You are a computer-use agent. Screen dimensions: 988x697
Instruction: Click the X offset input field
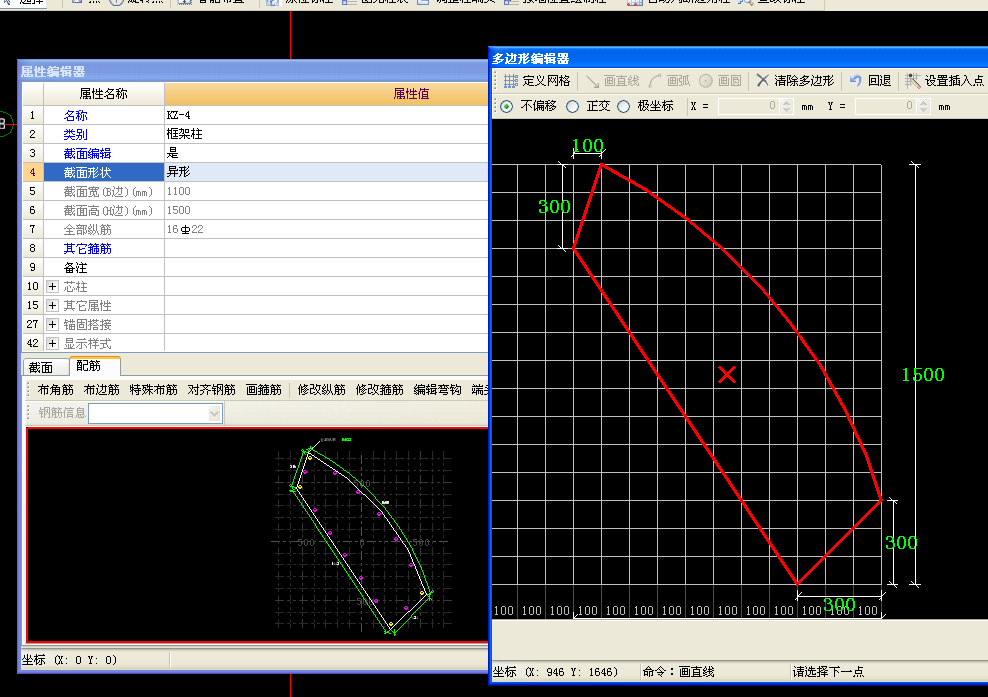coord(749,107)
